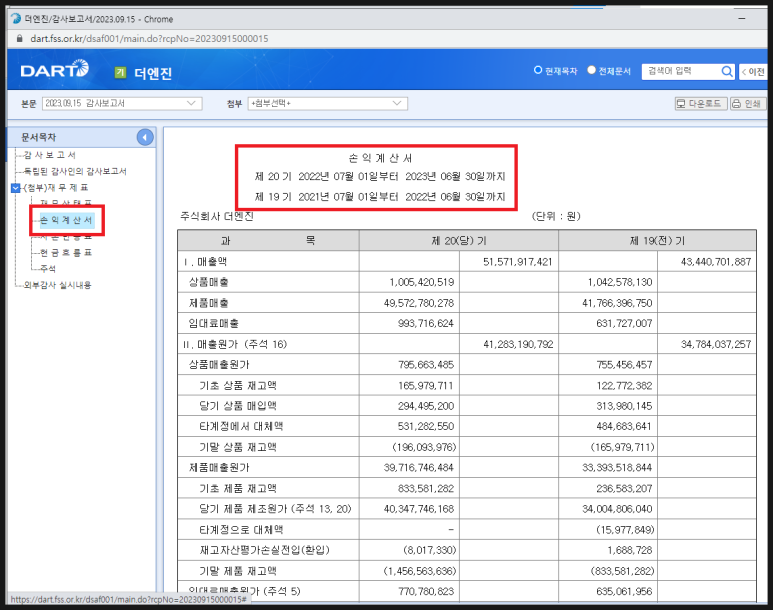Click the 타계정으로 대체액 row label
The width and height of the screenshot is (773, 610).
(x=241, y=530)
